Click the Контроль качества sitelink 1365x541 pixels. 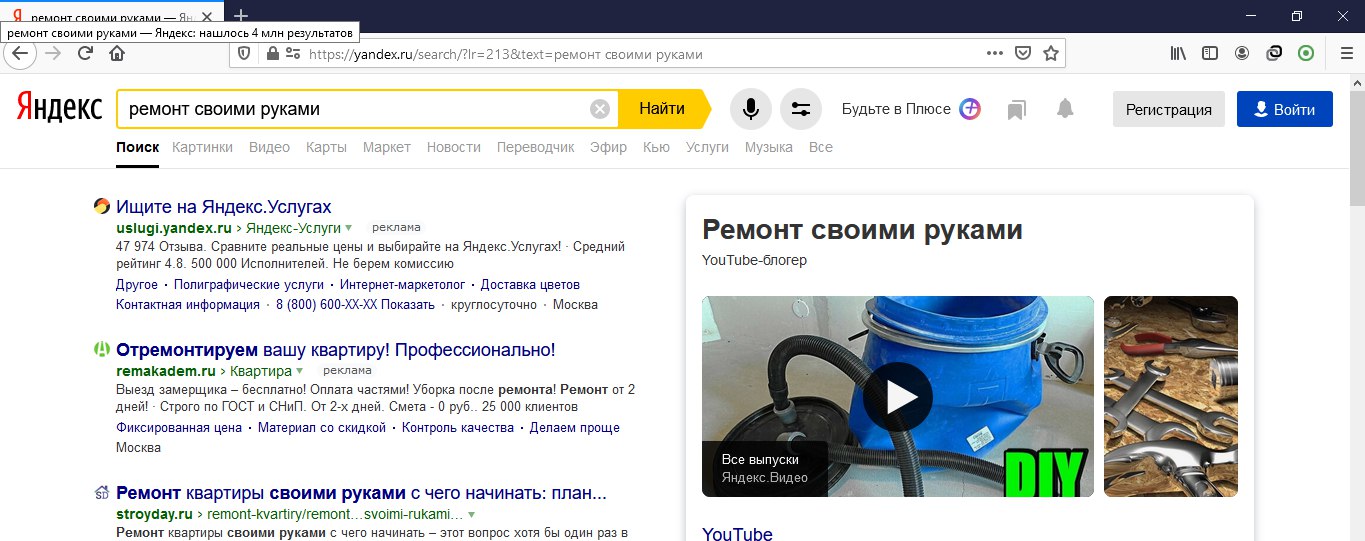tap(458, 427)
